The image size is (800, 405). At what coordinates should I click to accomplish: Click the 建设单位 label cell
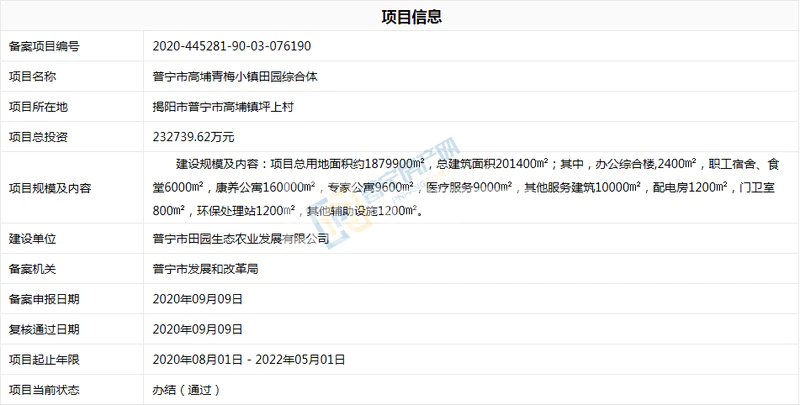32,239
